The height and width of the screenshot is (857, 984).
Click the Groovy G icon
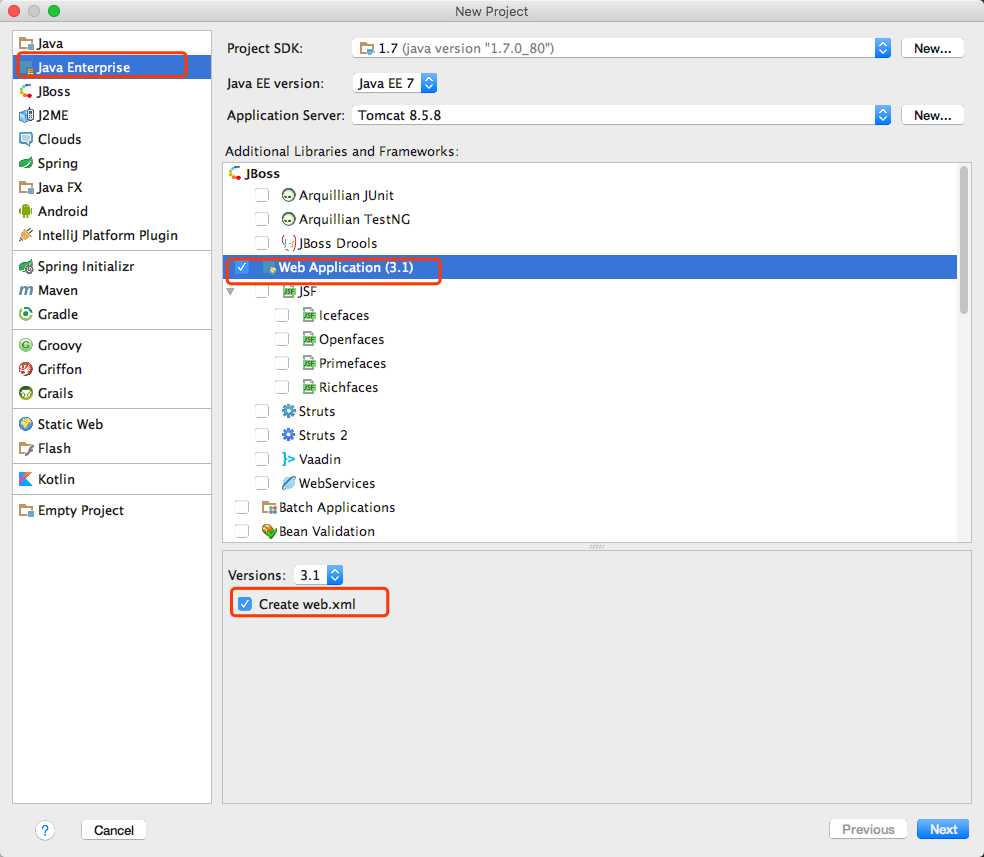coord(26,345)
